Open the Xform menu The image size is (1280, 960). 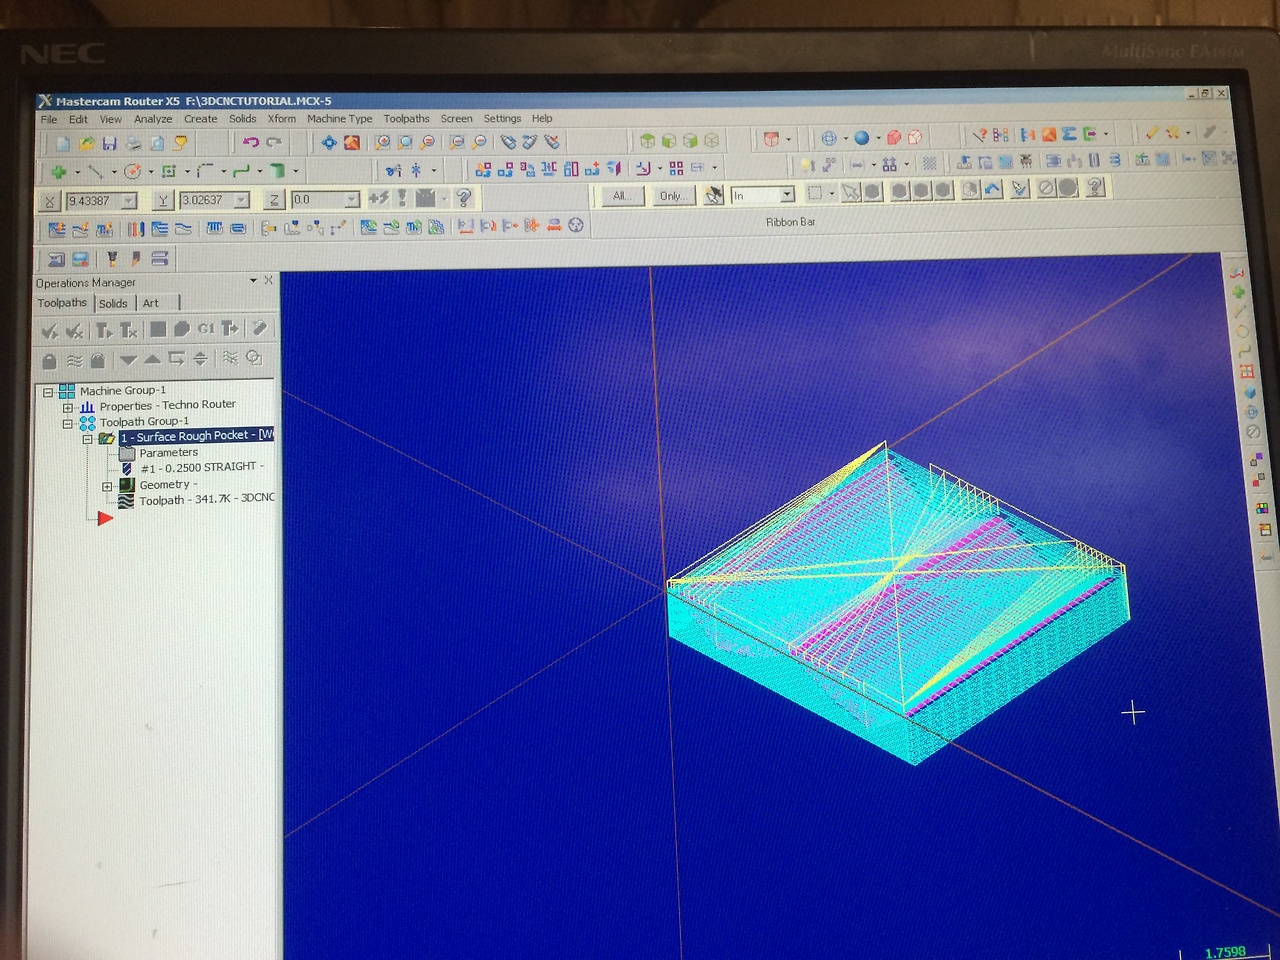(x=282, y=118)
